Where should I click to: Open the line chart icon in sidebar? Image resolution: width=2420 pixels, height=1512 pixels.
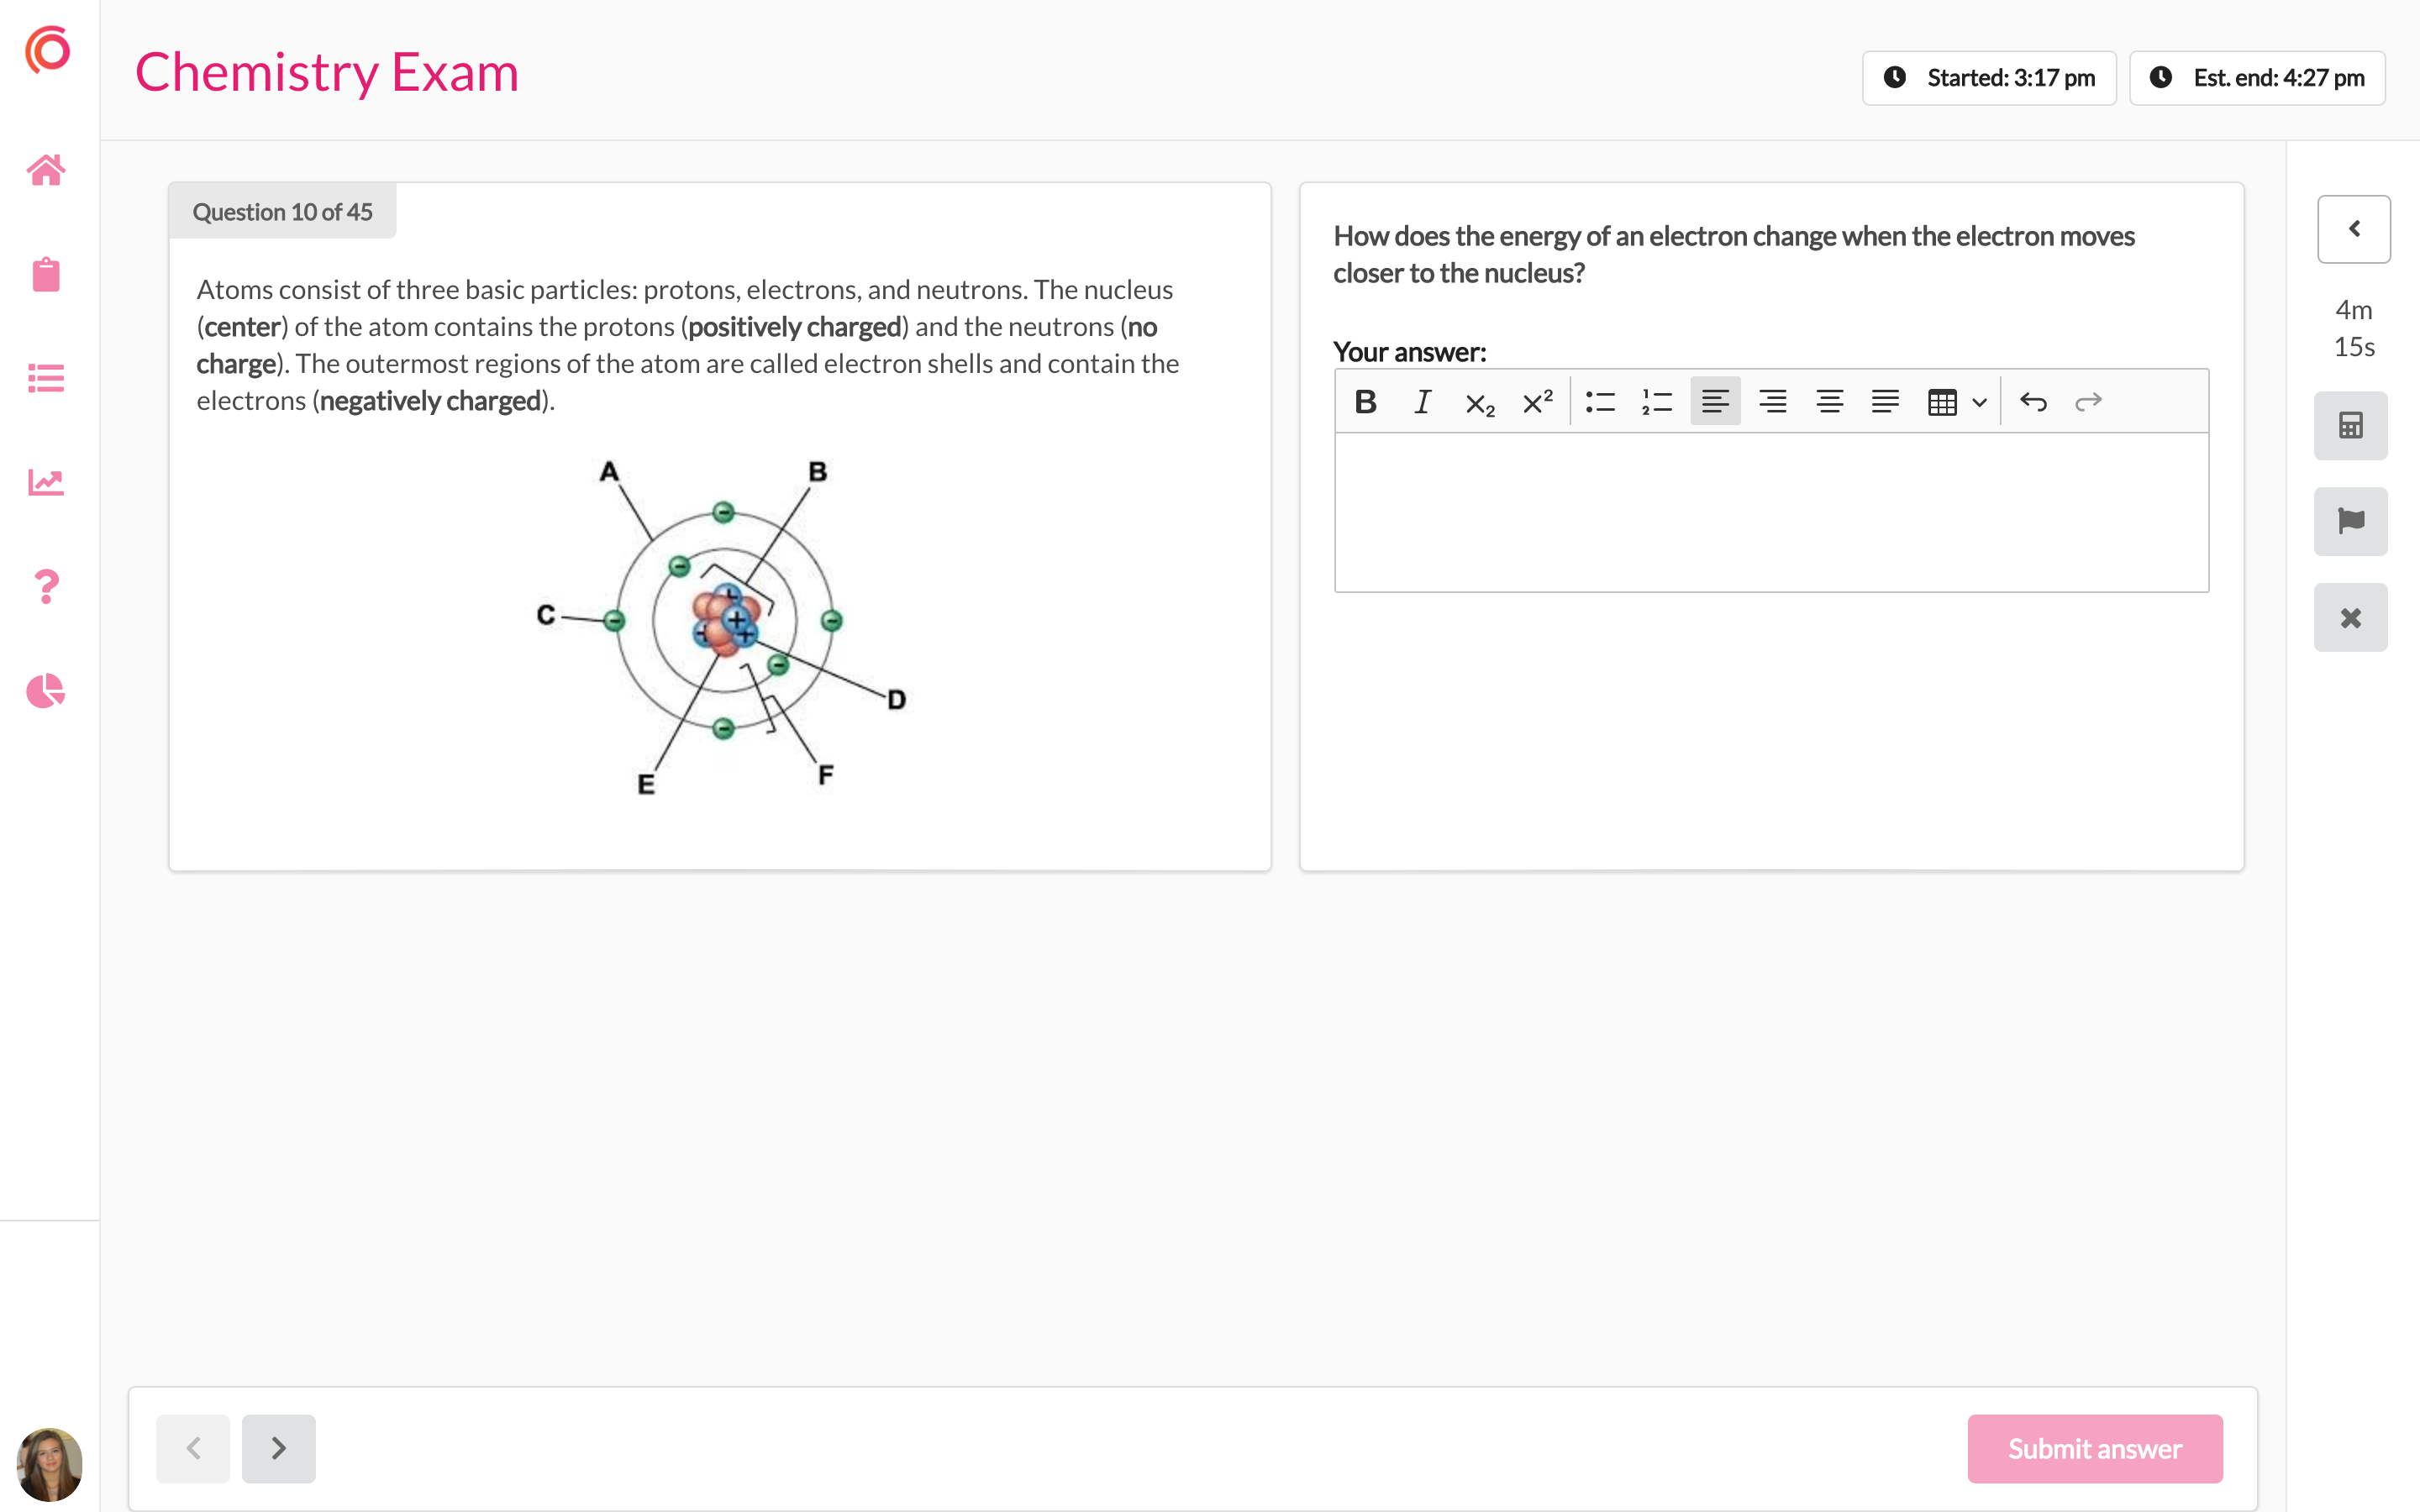[x=46, y=482]
